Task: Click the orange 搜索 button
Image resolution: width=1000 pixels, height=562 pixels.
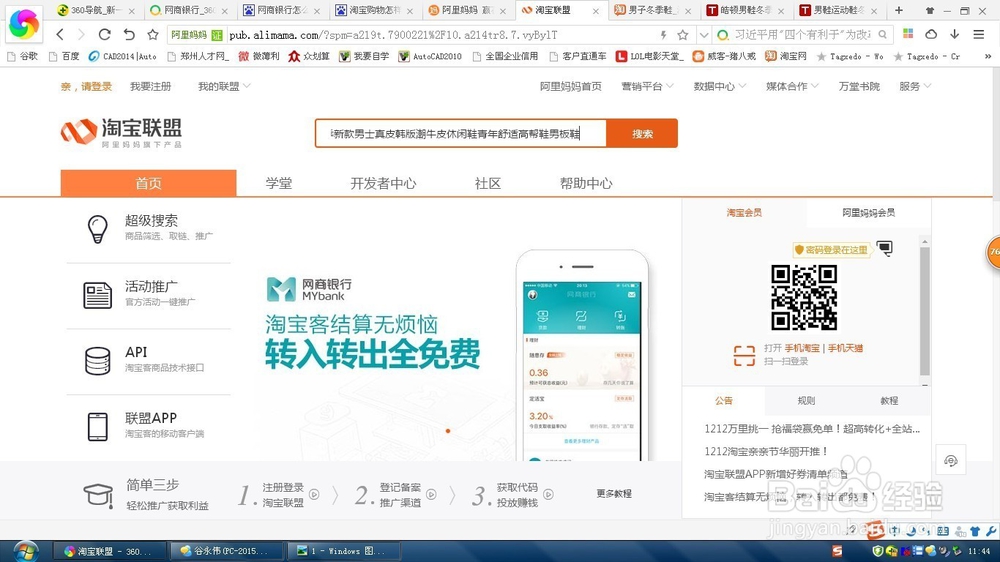Action: [x=642, y=133]
